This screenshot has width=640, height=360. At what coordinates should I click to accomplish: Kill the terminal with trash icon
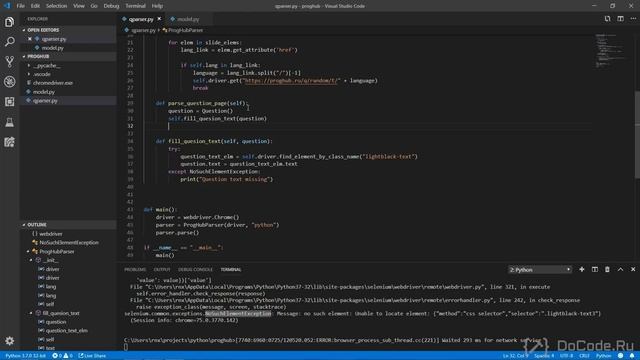point(607,269)
